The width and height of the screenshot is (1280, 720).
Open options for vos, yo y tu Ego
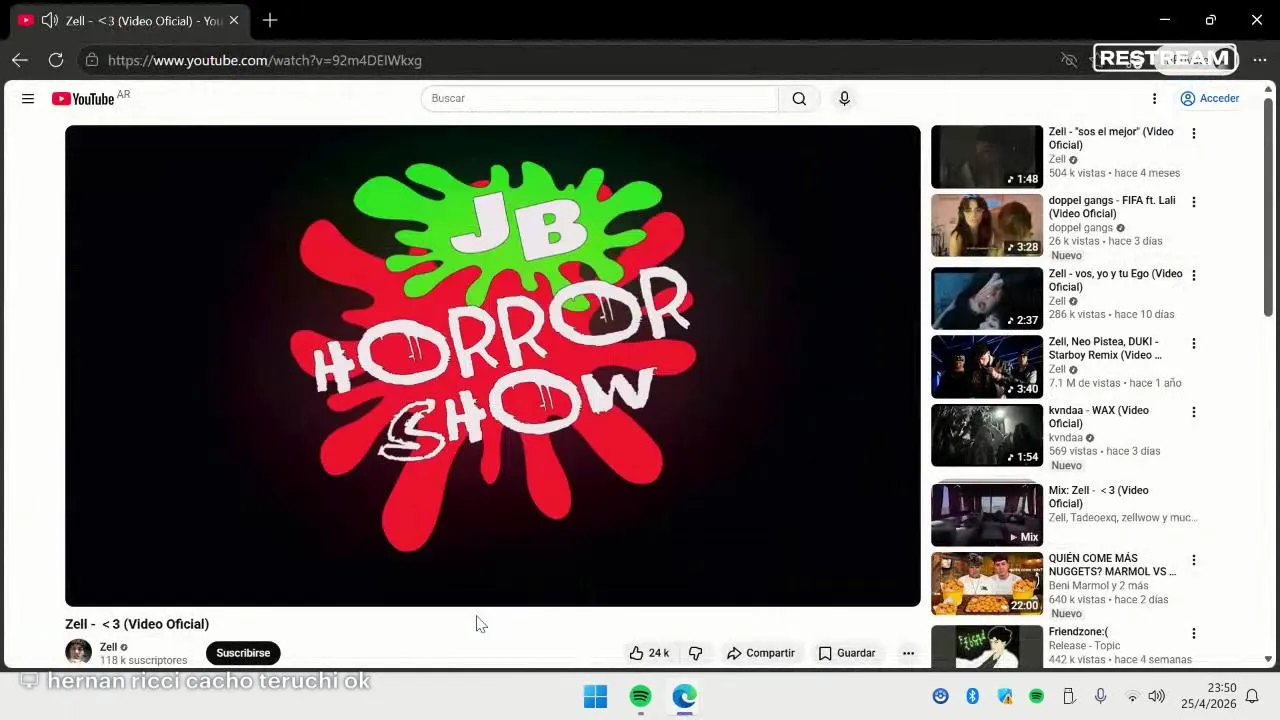[1193, 275]
